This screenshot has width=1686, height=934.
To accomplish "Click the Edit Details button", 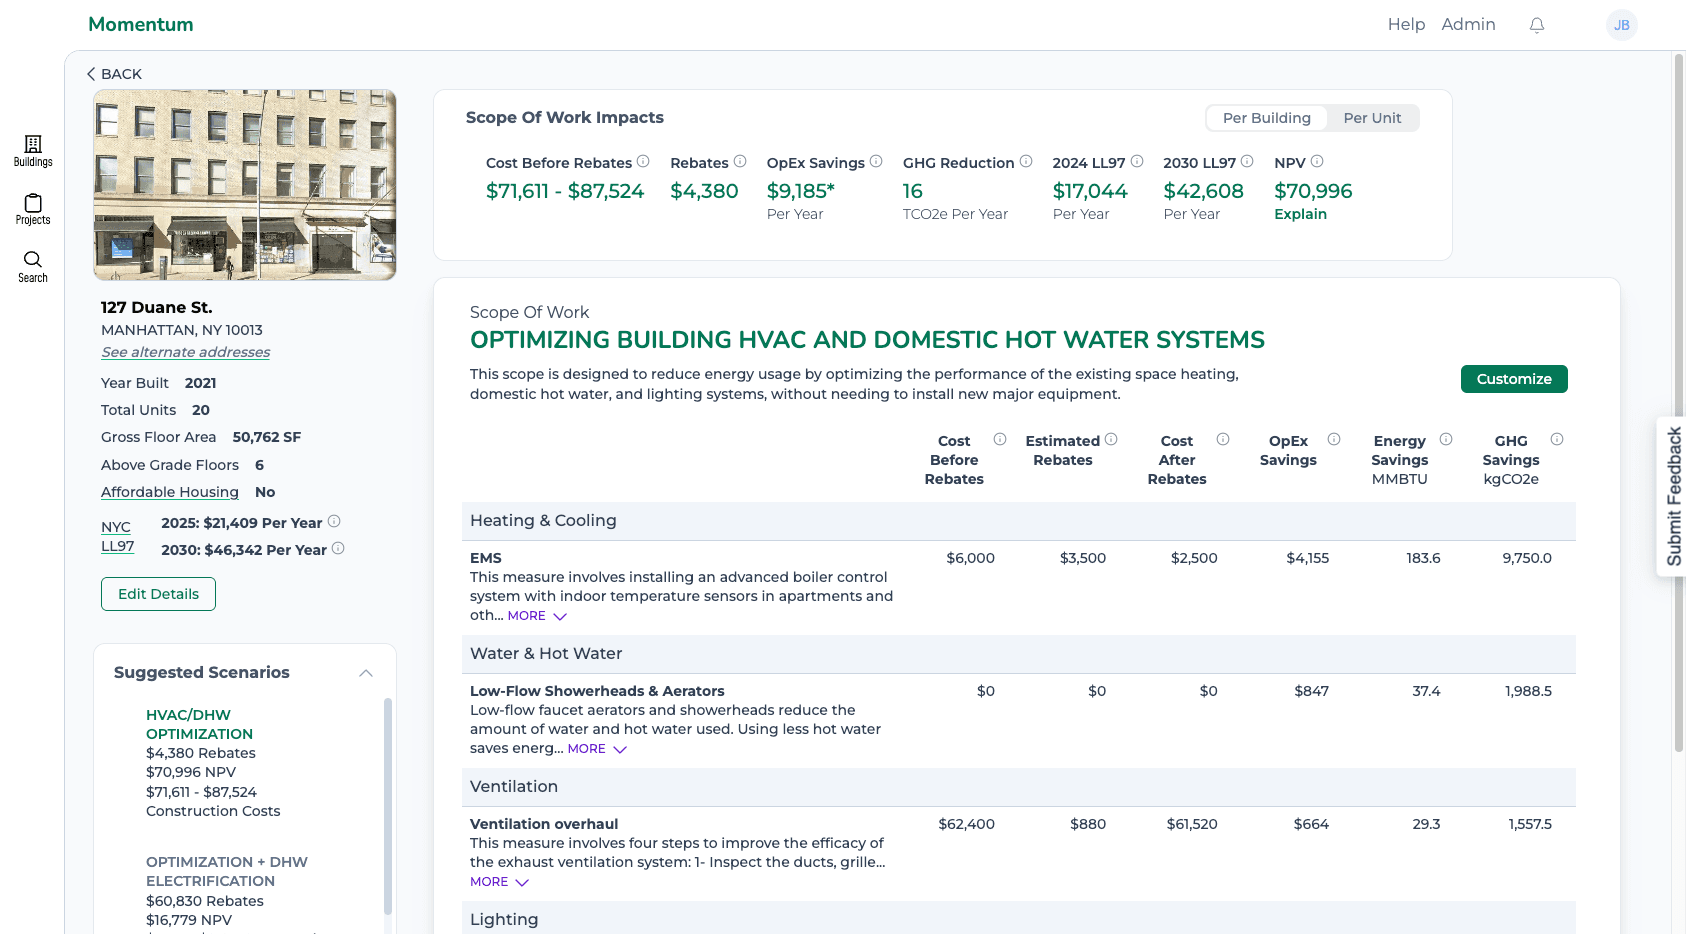I will (x=158, y=594).
